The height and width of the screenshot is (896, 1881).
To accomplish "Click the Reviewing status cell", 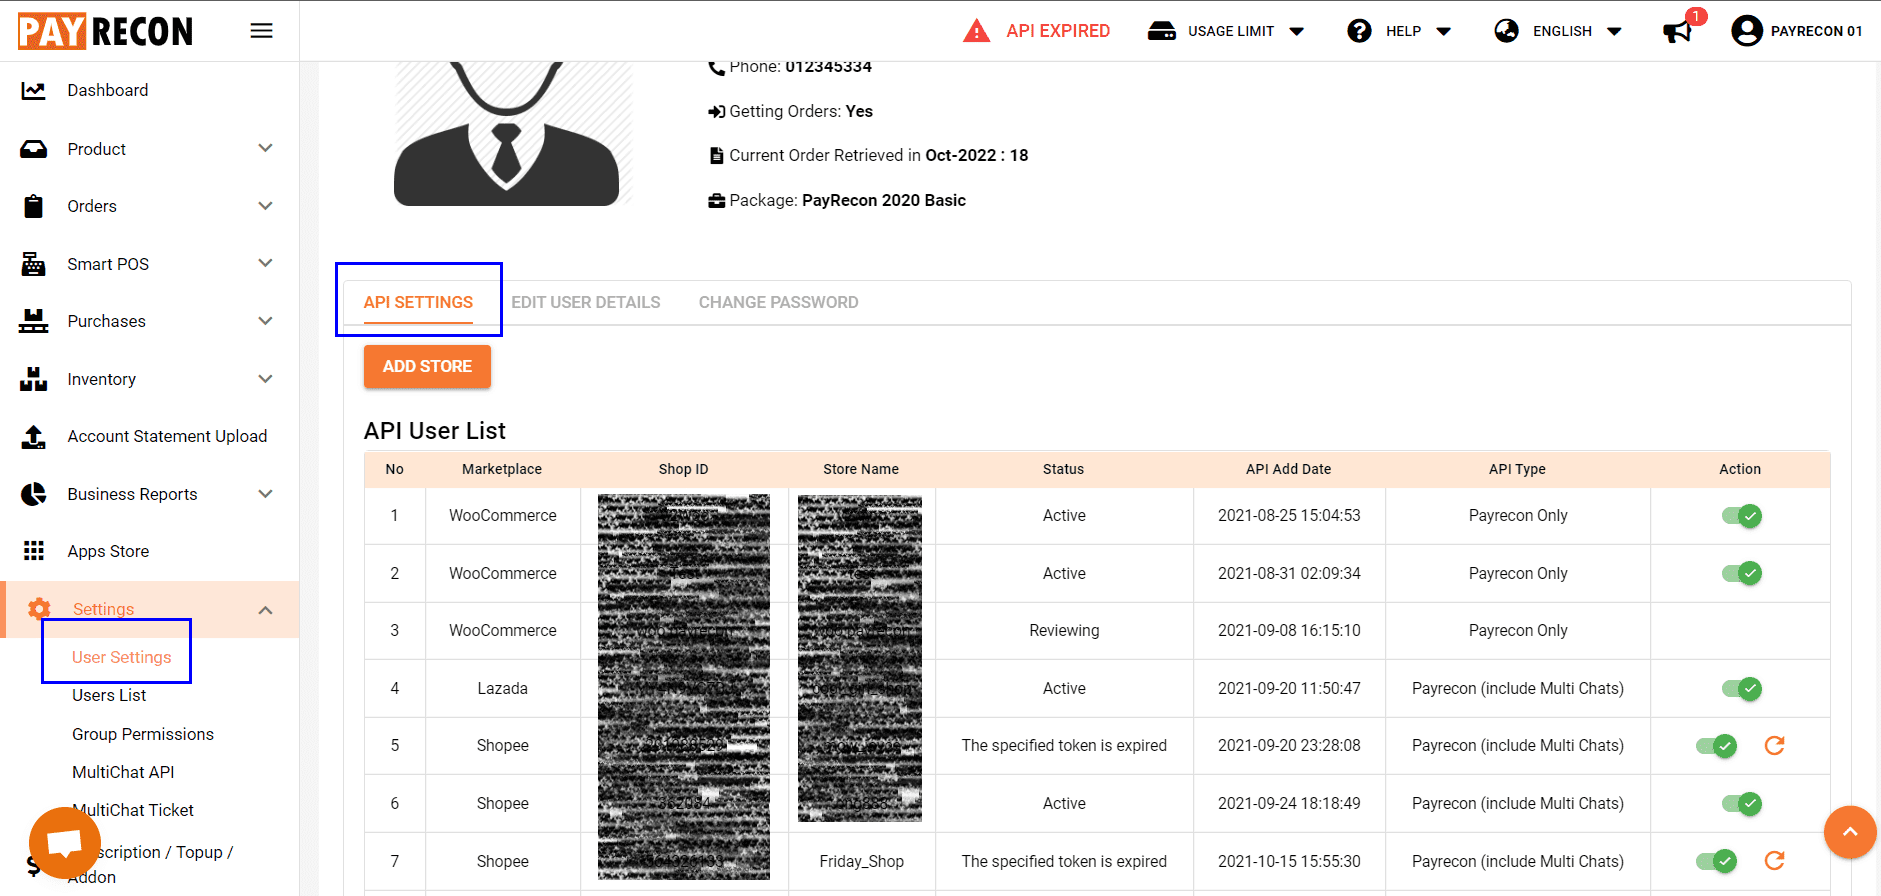I will pos(1064,631).
